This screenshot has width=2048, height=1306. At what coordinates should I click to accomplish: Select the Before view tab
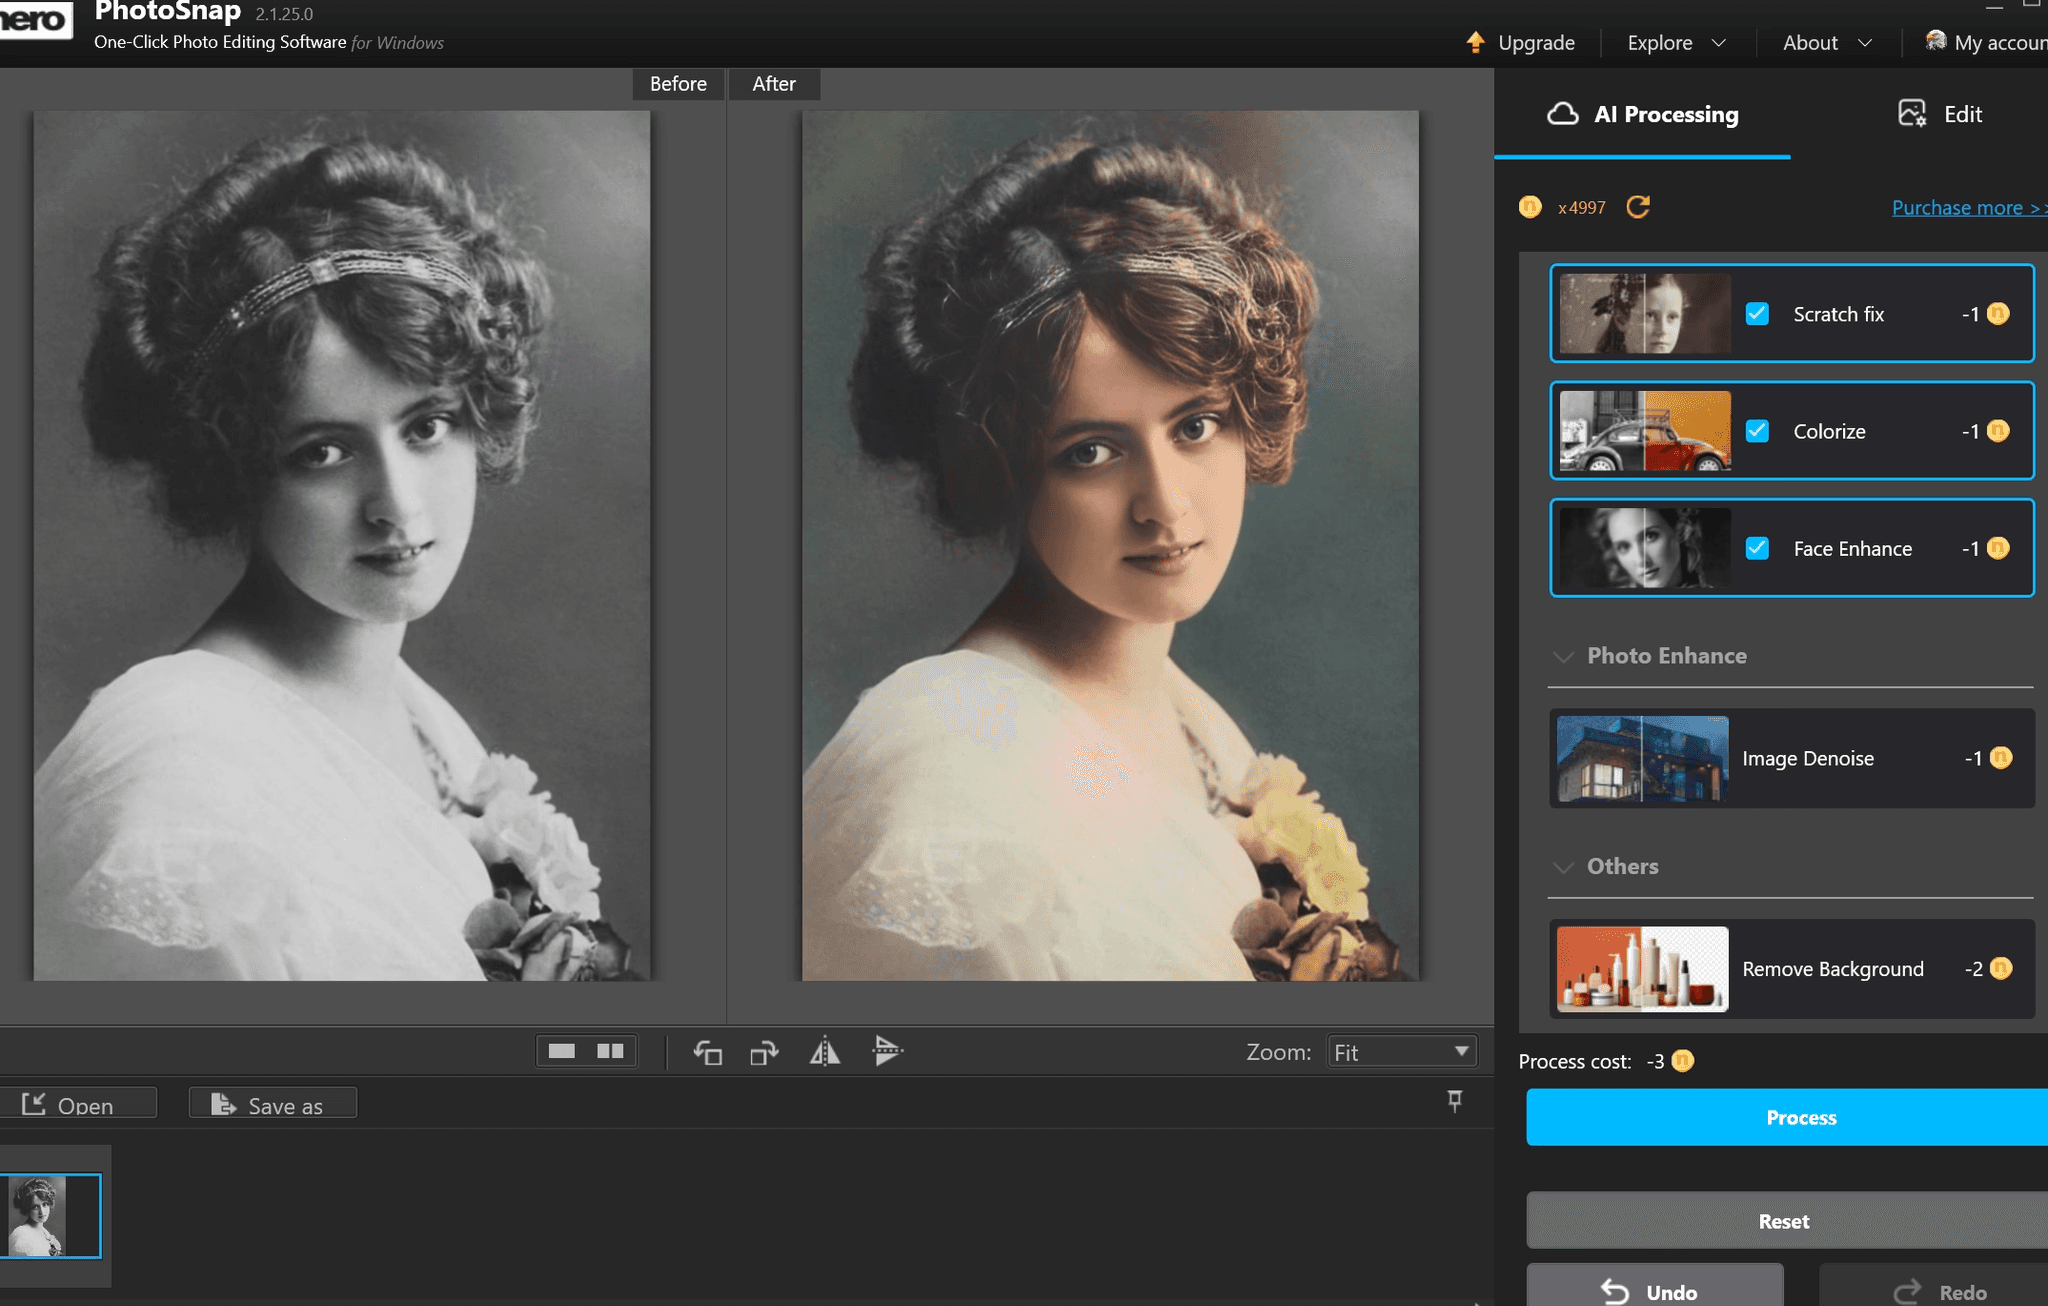pos(678,84)
